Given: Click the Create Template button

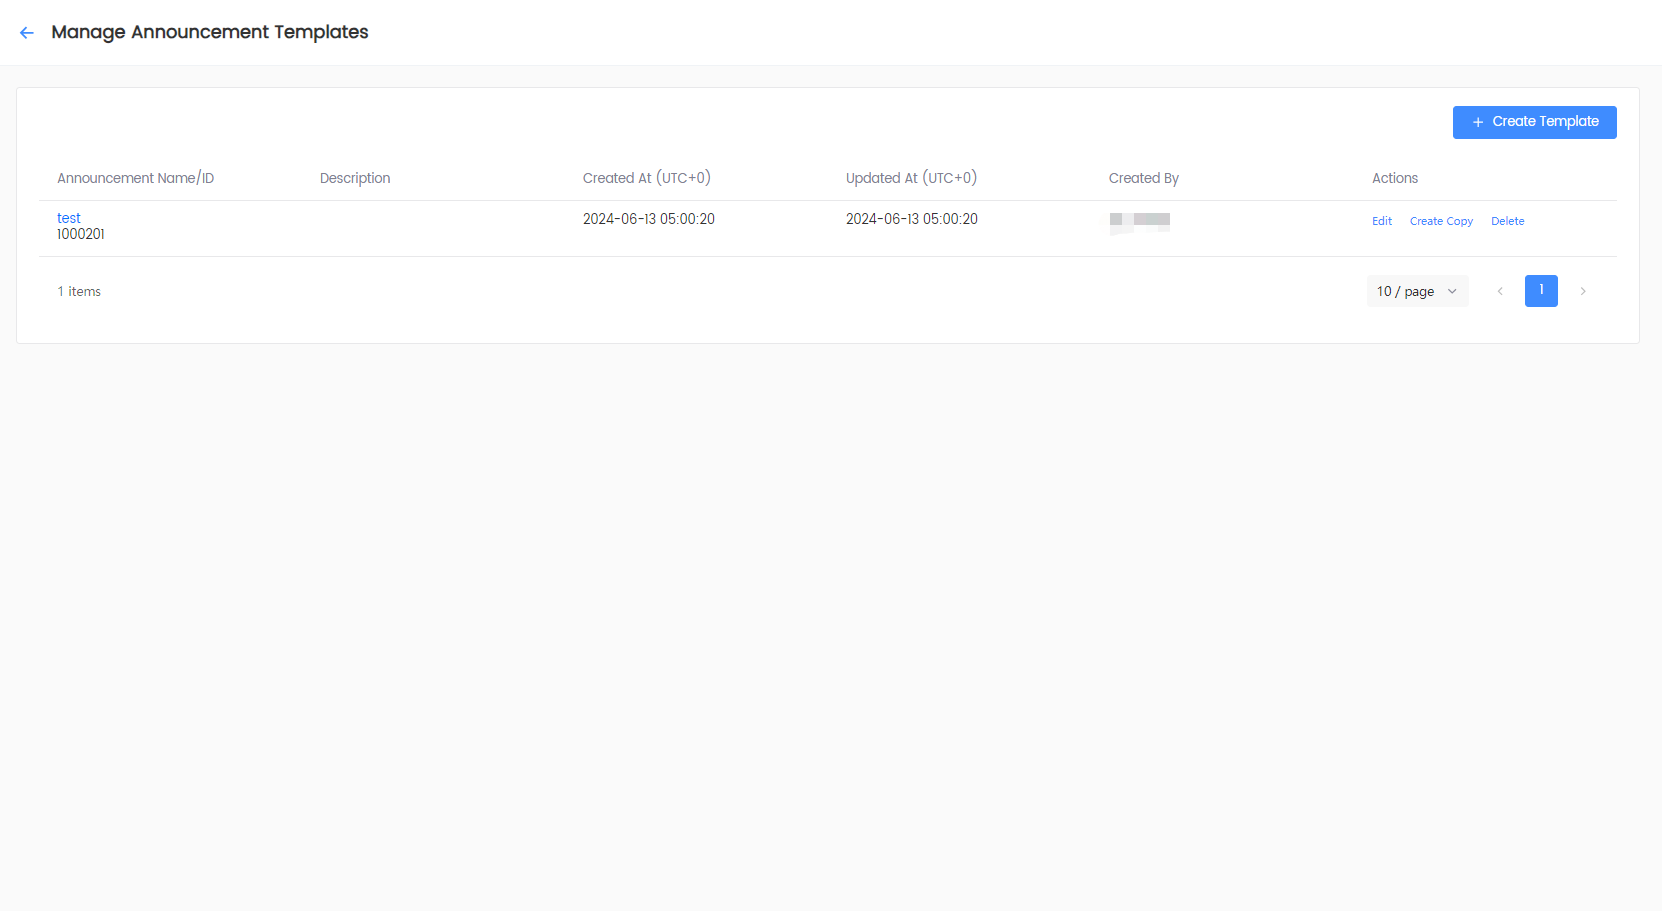Looking at the screenshot, I should [x=1534, y=122].
